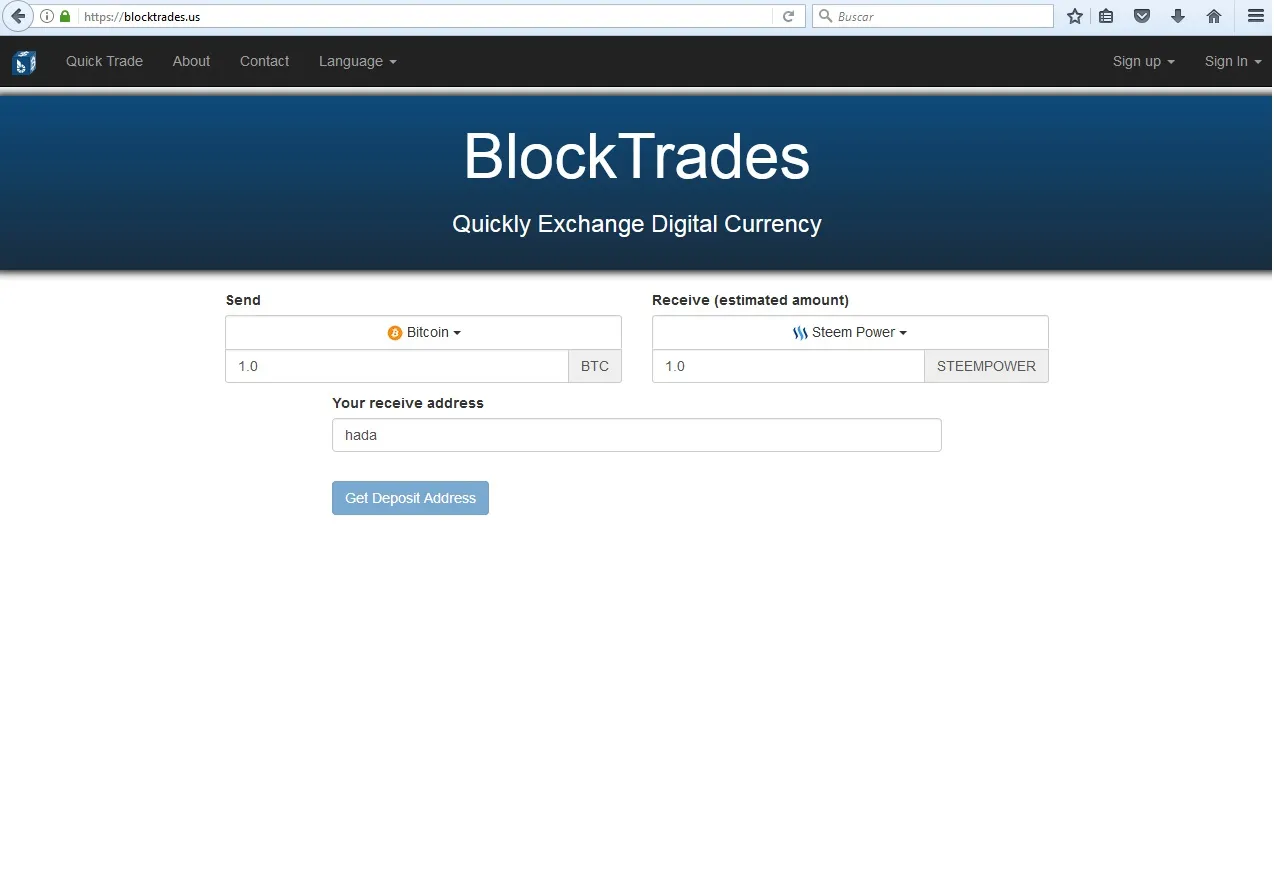
Task: Open the Quick Trade page
Action: pos(104,61)
